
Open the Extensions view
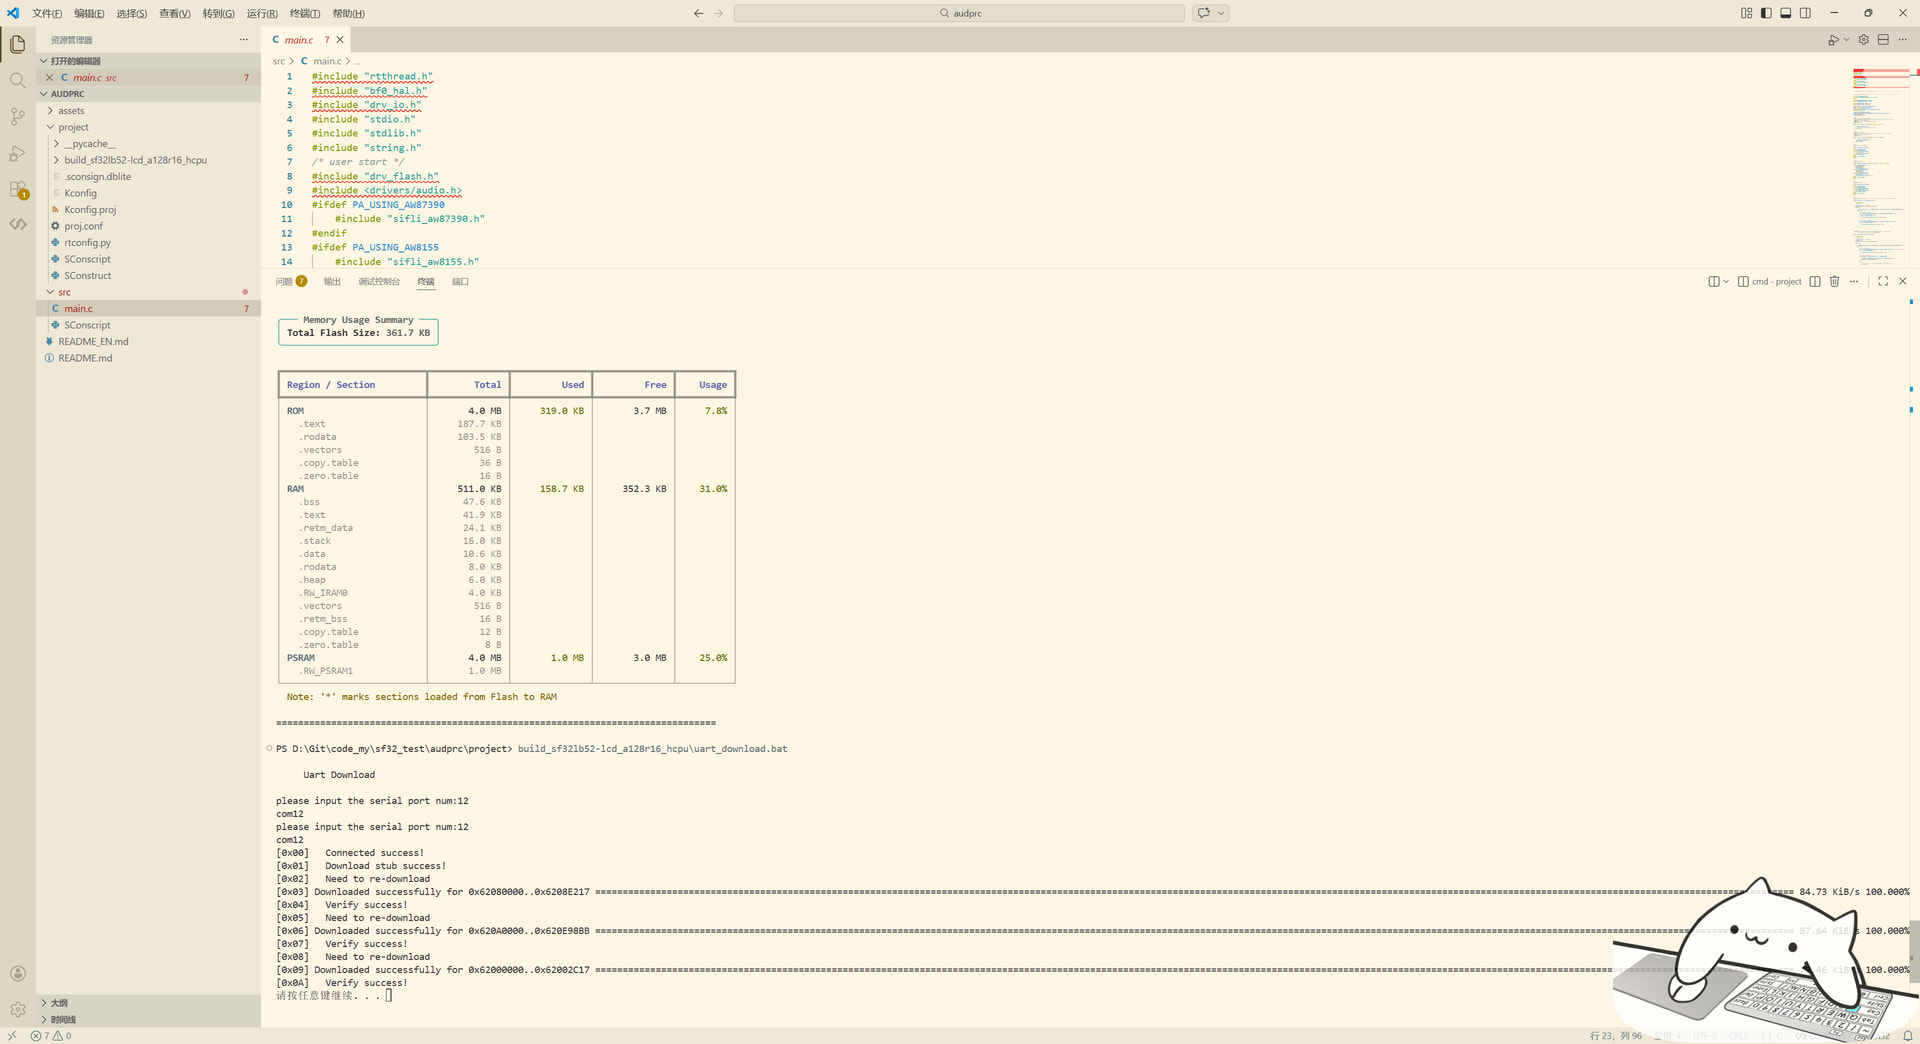pyautogui.click(x=17, y=189)
